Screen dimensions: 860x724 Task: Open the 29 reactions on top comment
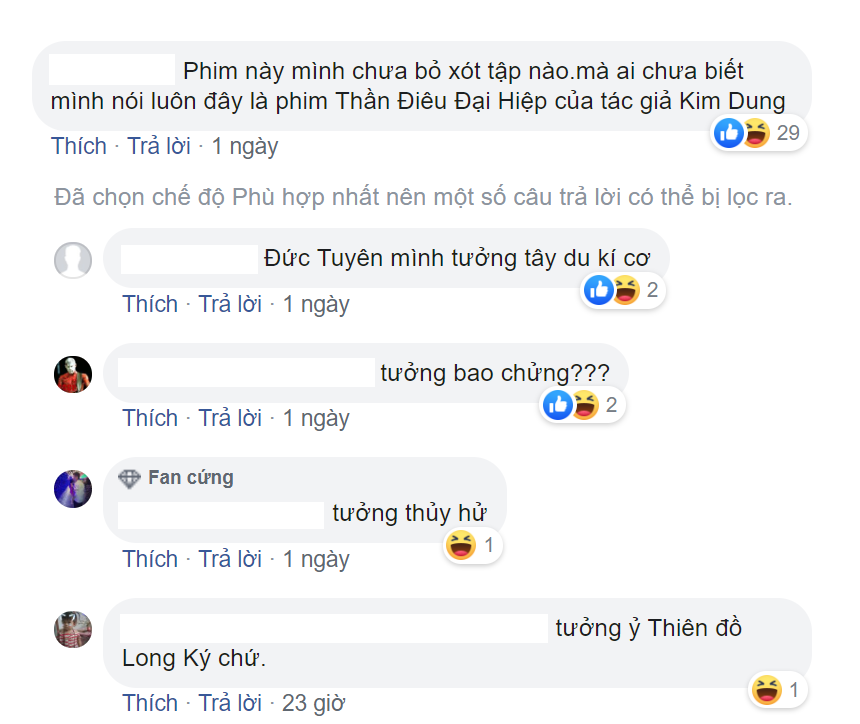click(x=759, y=133)
